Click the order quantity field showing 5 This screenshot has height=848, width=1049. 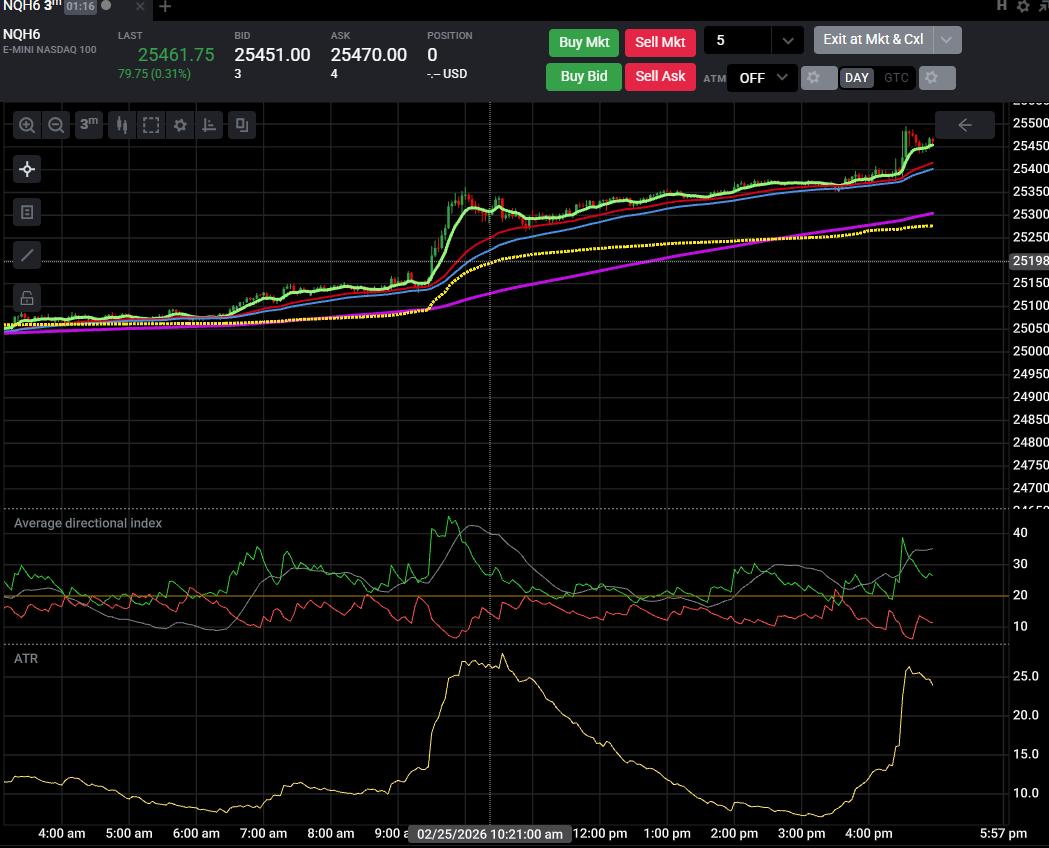(737, 41)
